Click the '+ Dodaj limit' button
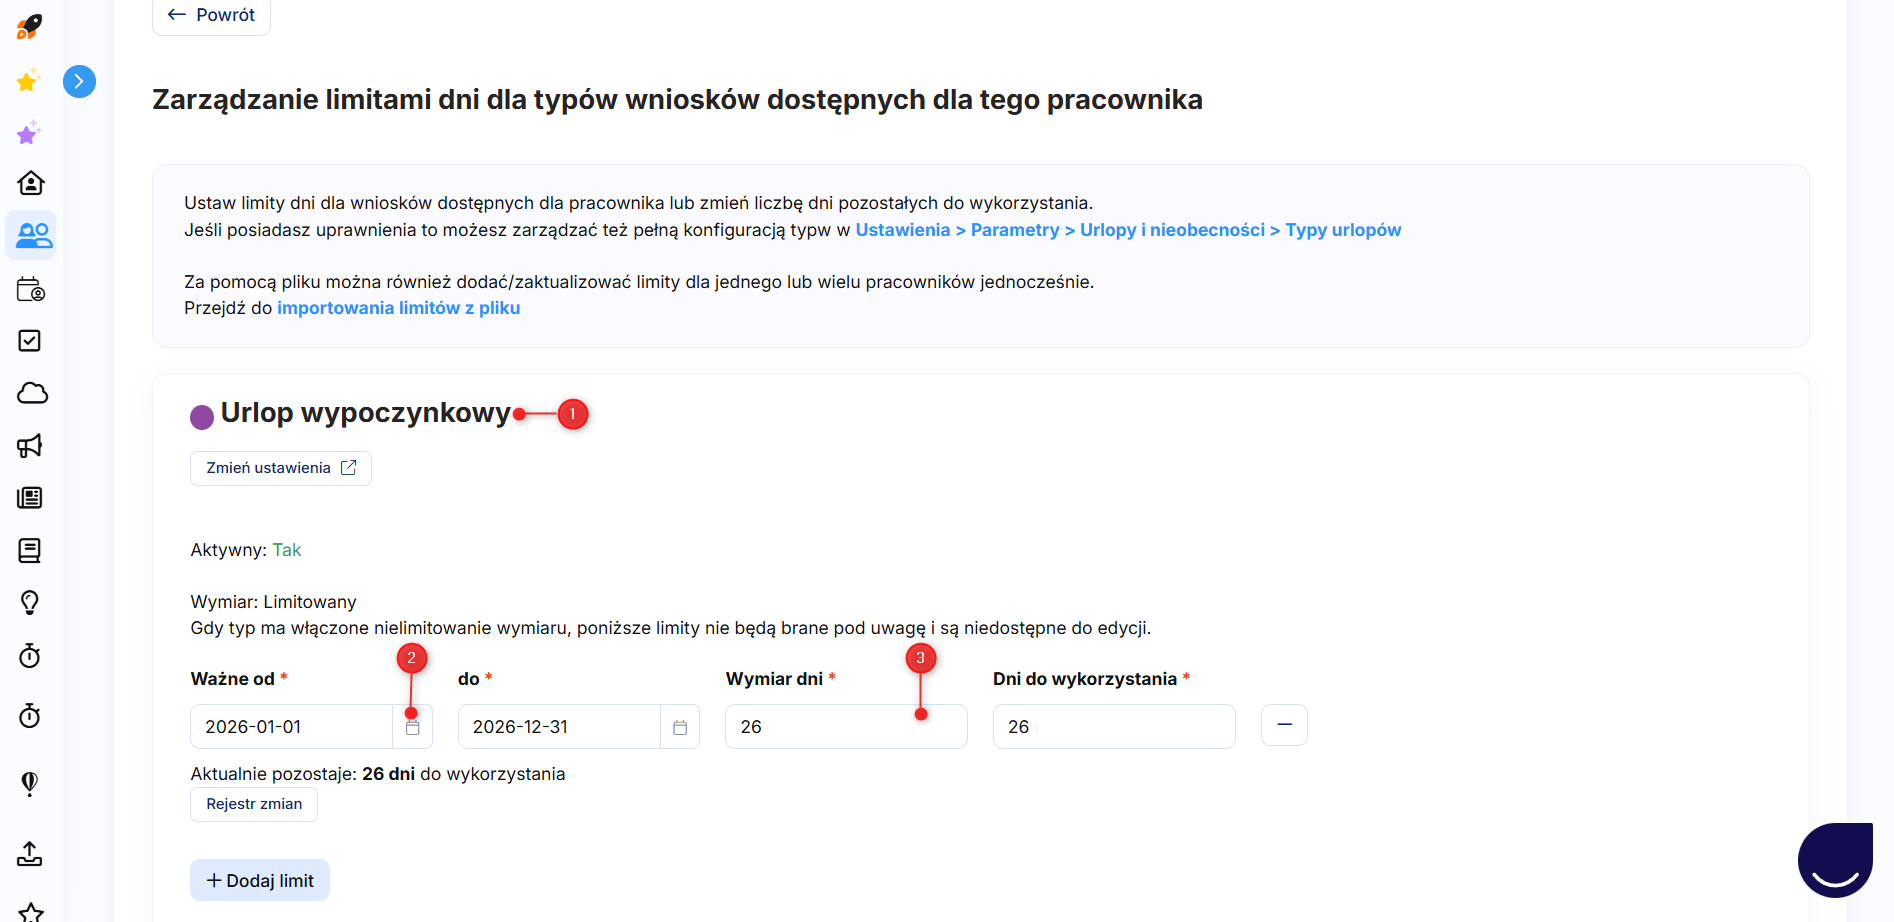Screen dimensions: 1894x922 260,880
